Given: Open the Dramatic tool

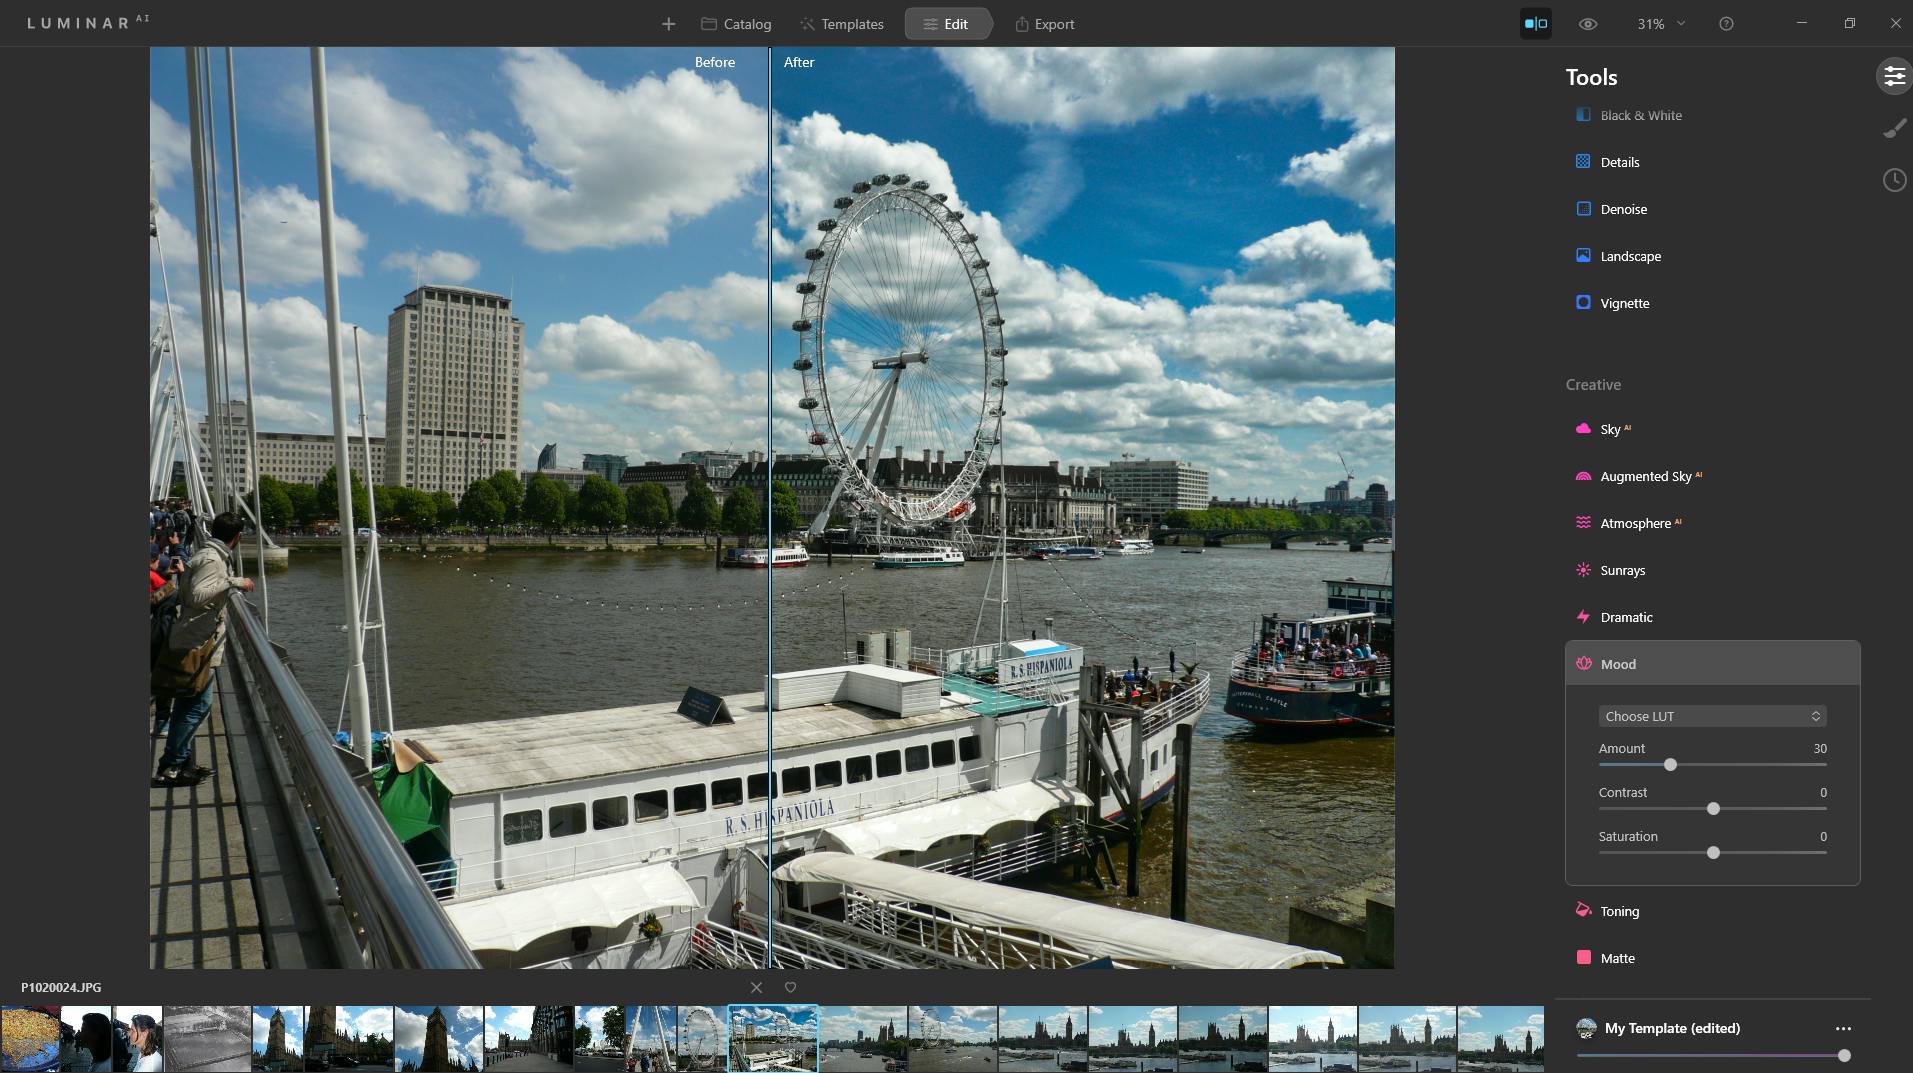Looking at the screenshot, I should coord(1625,617).
